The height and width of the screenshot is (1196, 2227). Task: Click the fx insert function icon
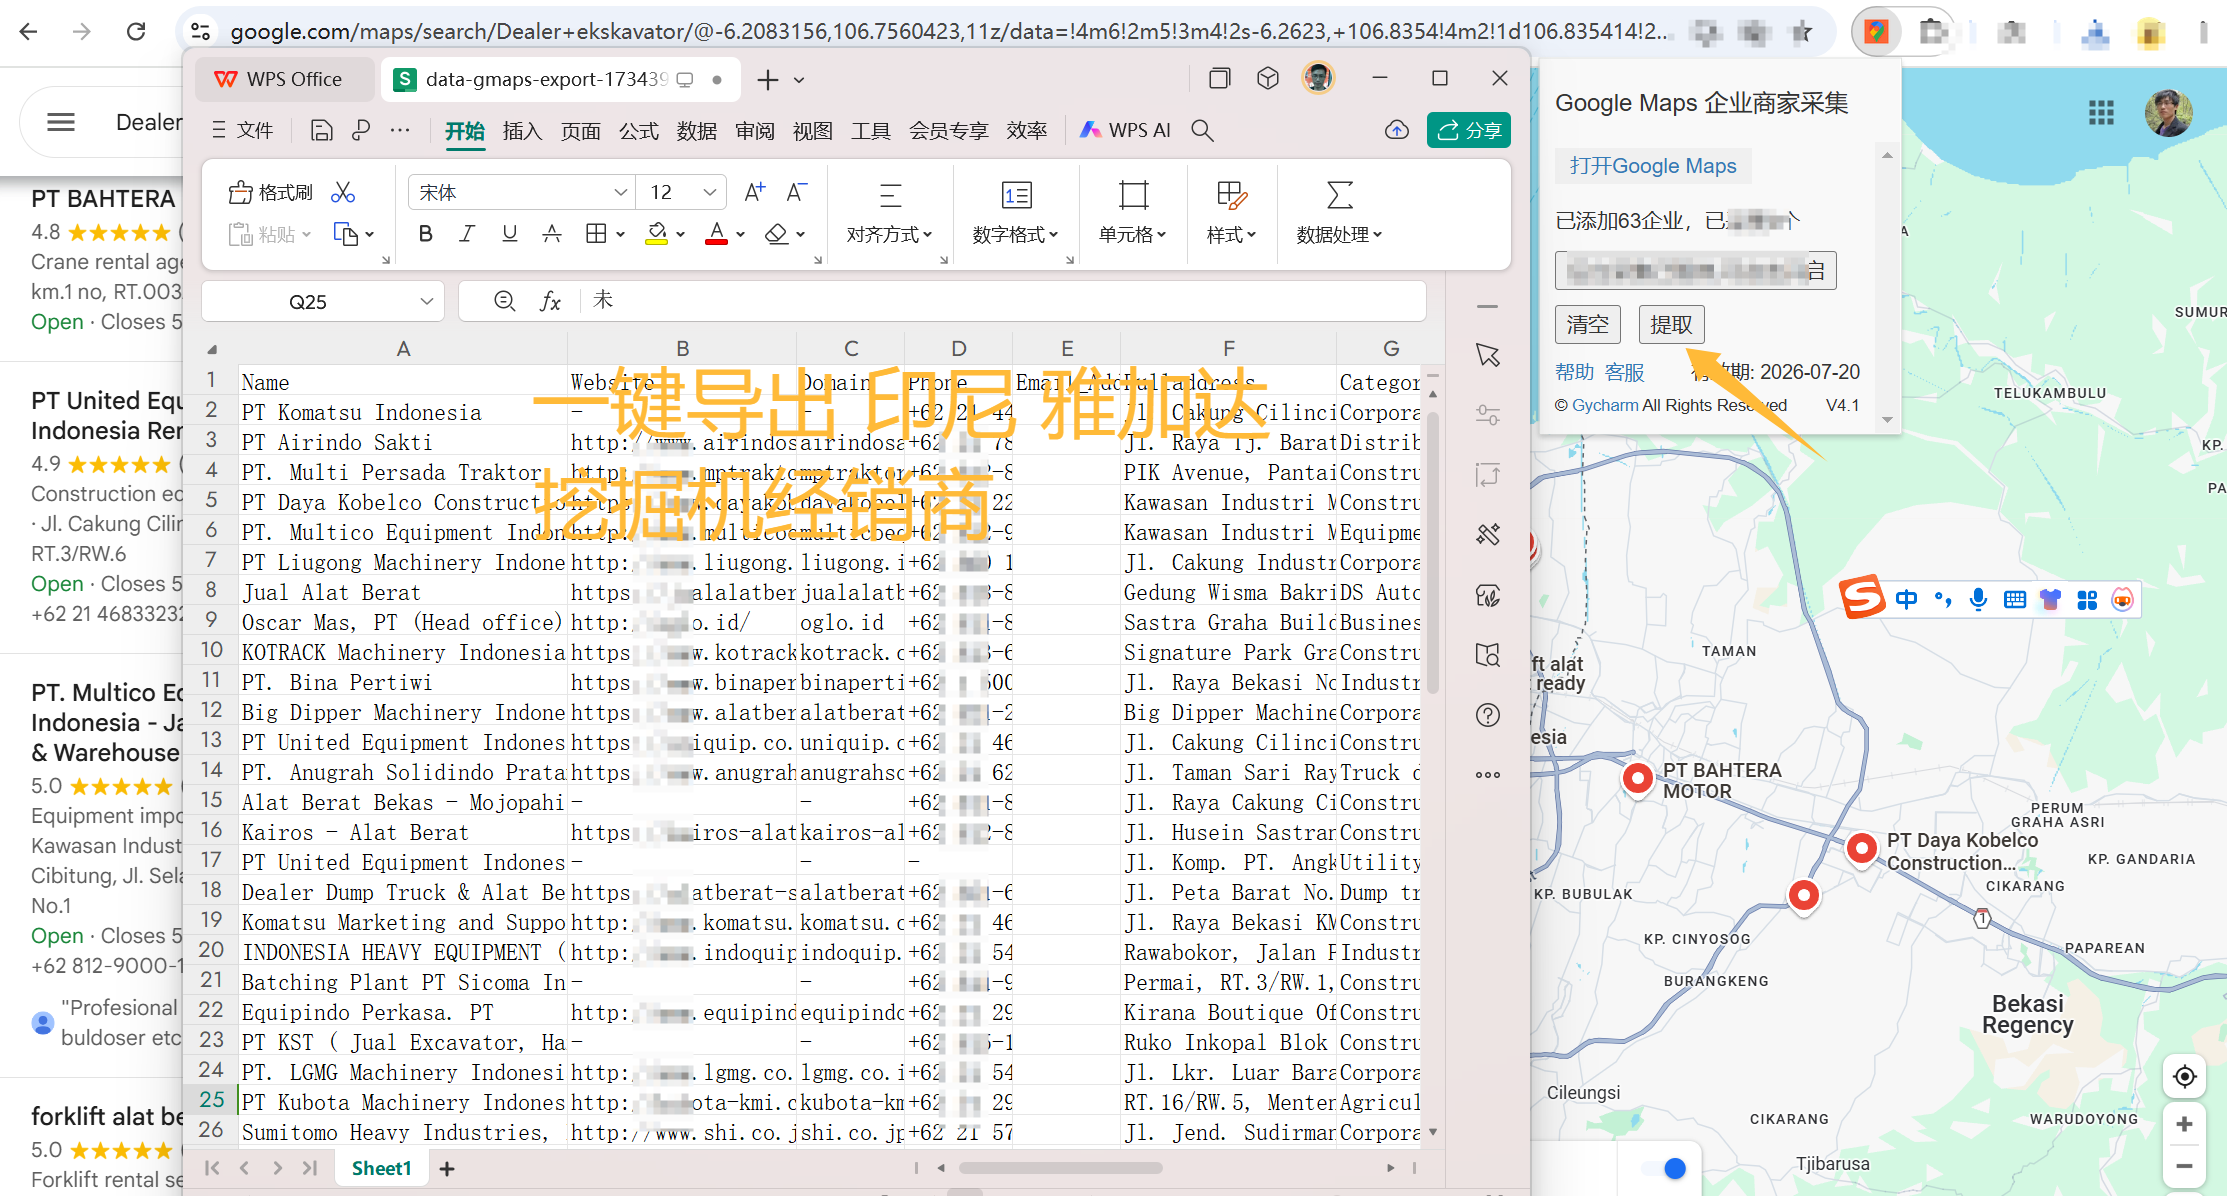(550, 301)
